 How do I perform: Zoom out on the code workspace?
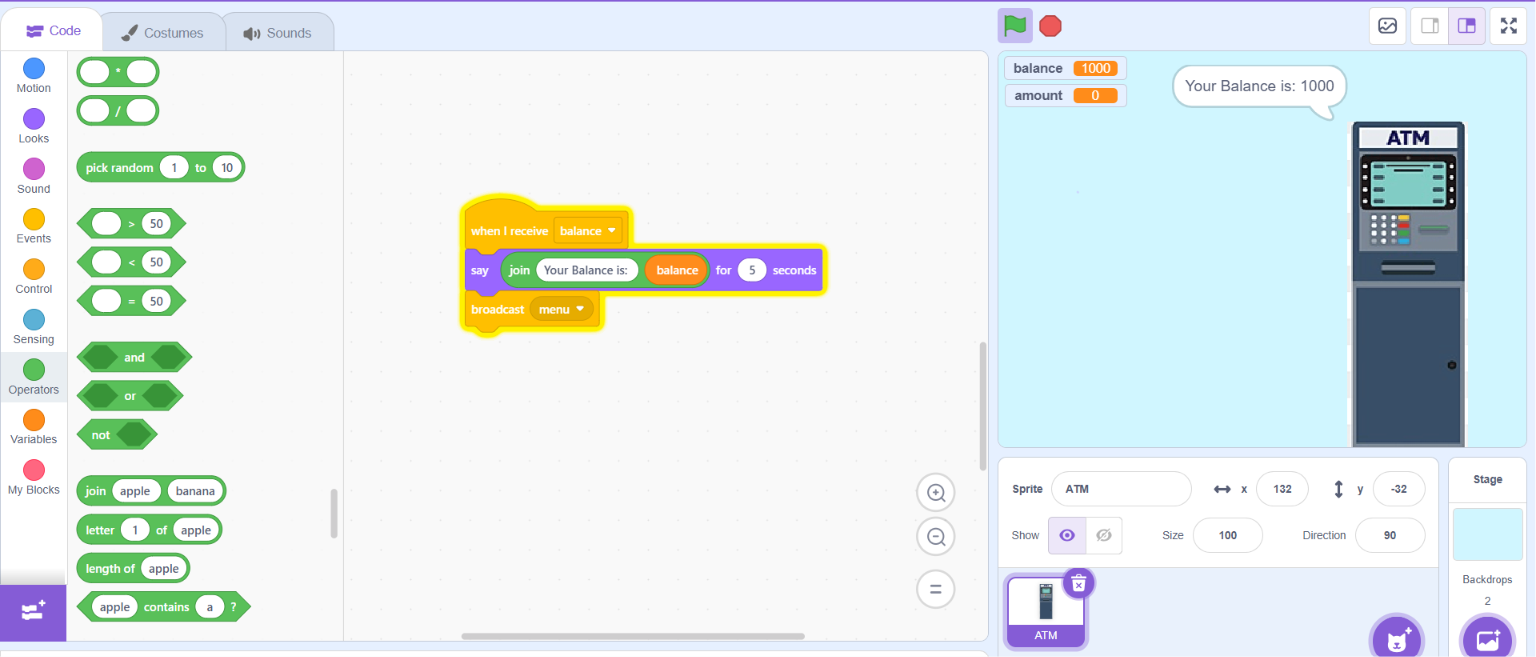click(x=936, y=537)
